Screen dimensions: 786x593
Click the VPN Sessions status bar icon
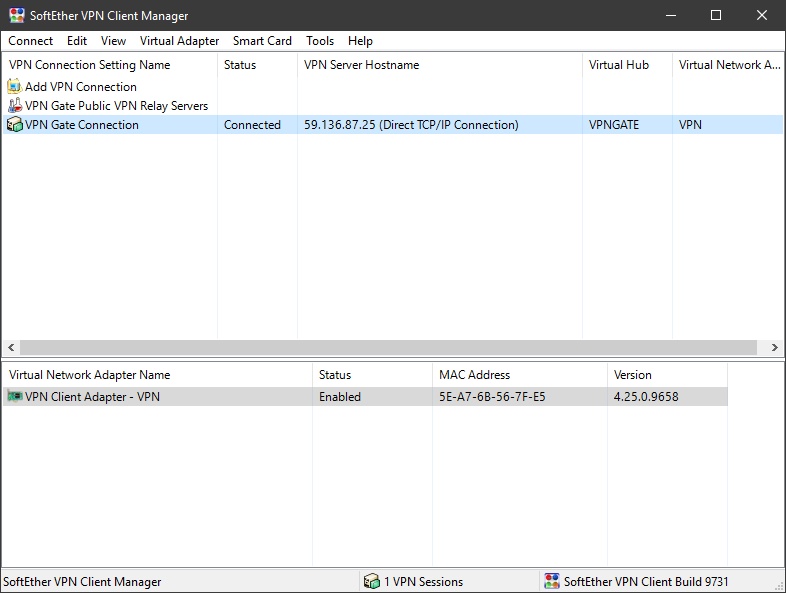coord(371,581)
